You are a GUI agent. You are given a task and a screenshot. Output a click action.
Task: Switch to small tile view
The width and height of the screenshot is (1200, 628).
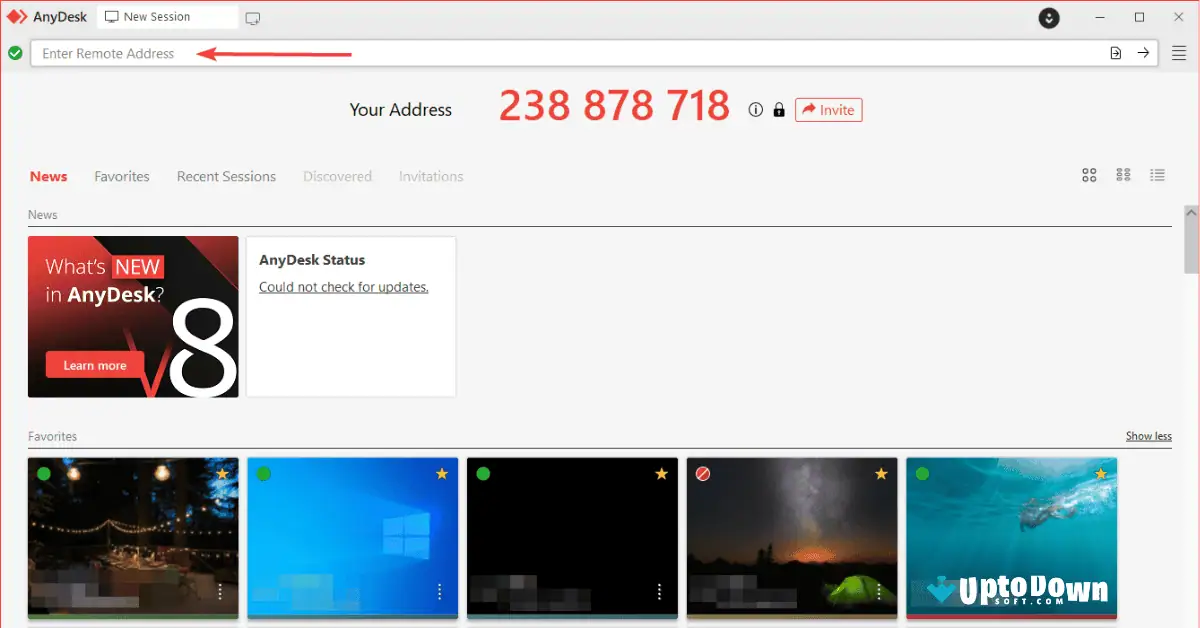[x=1123, y=174]
